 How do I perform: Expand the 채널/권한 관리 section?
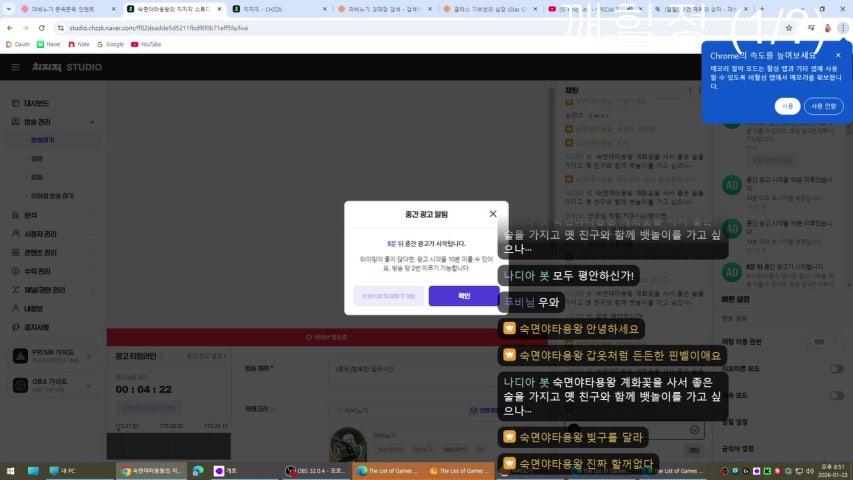tap(53, 290)
